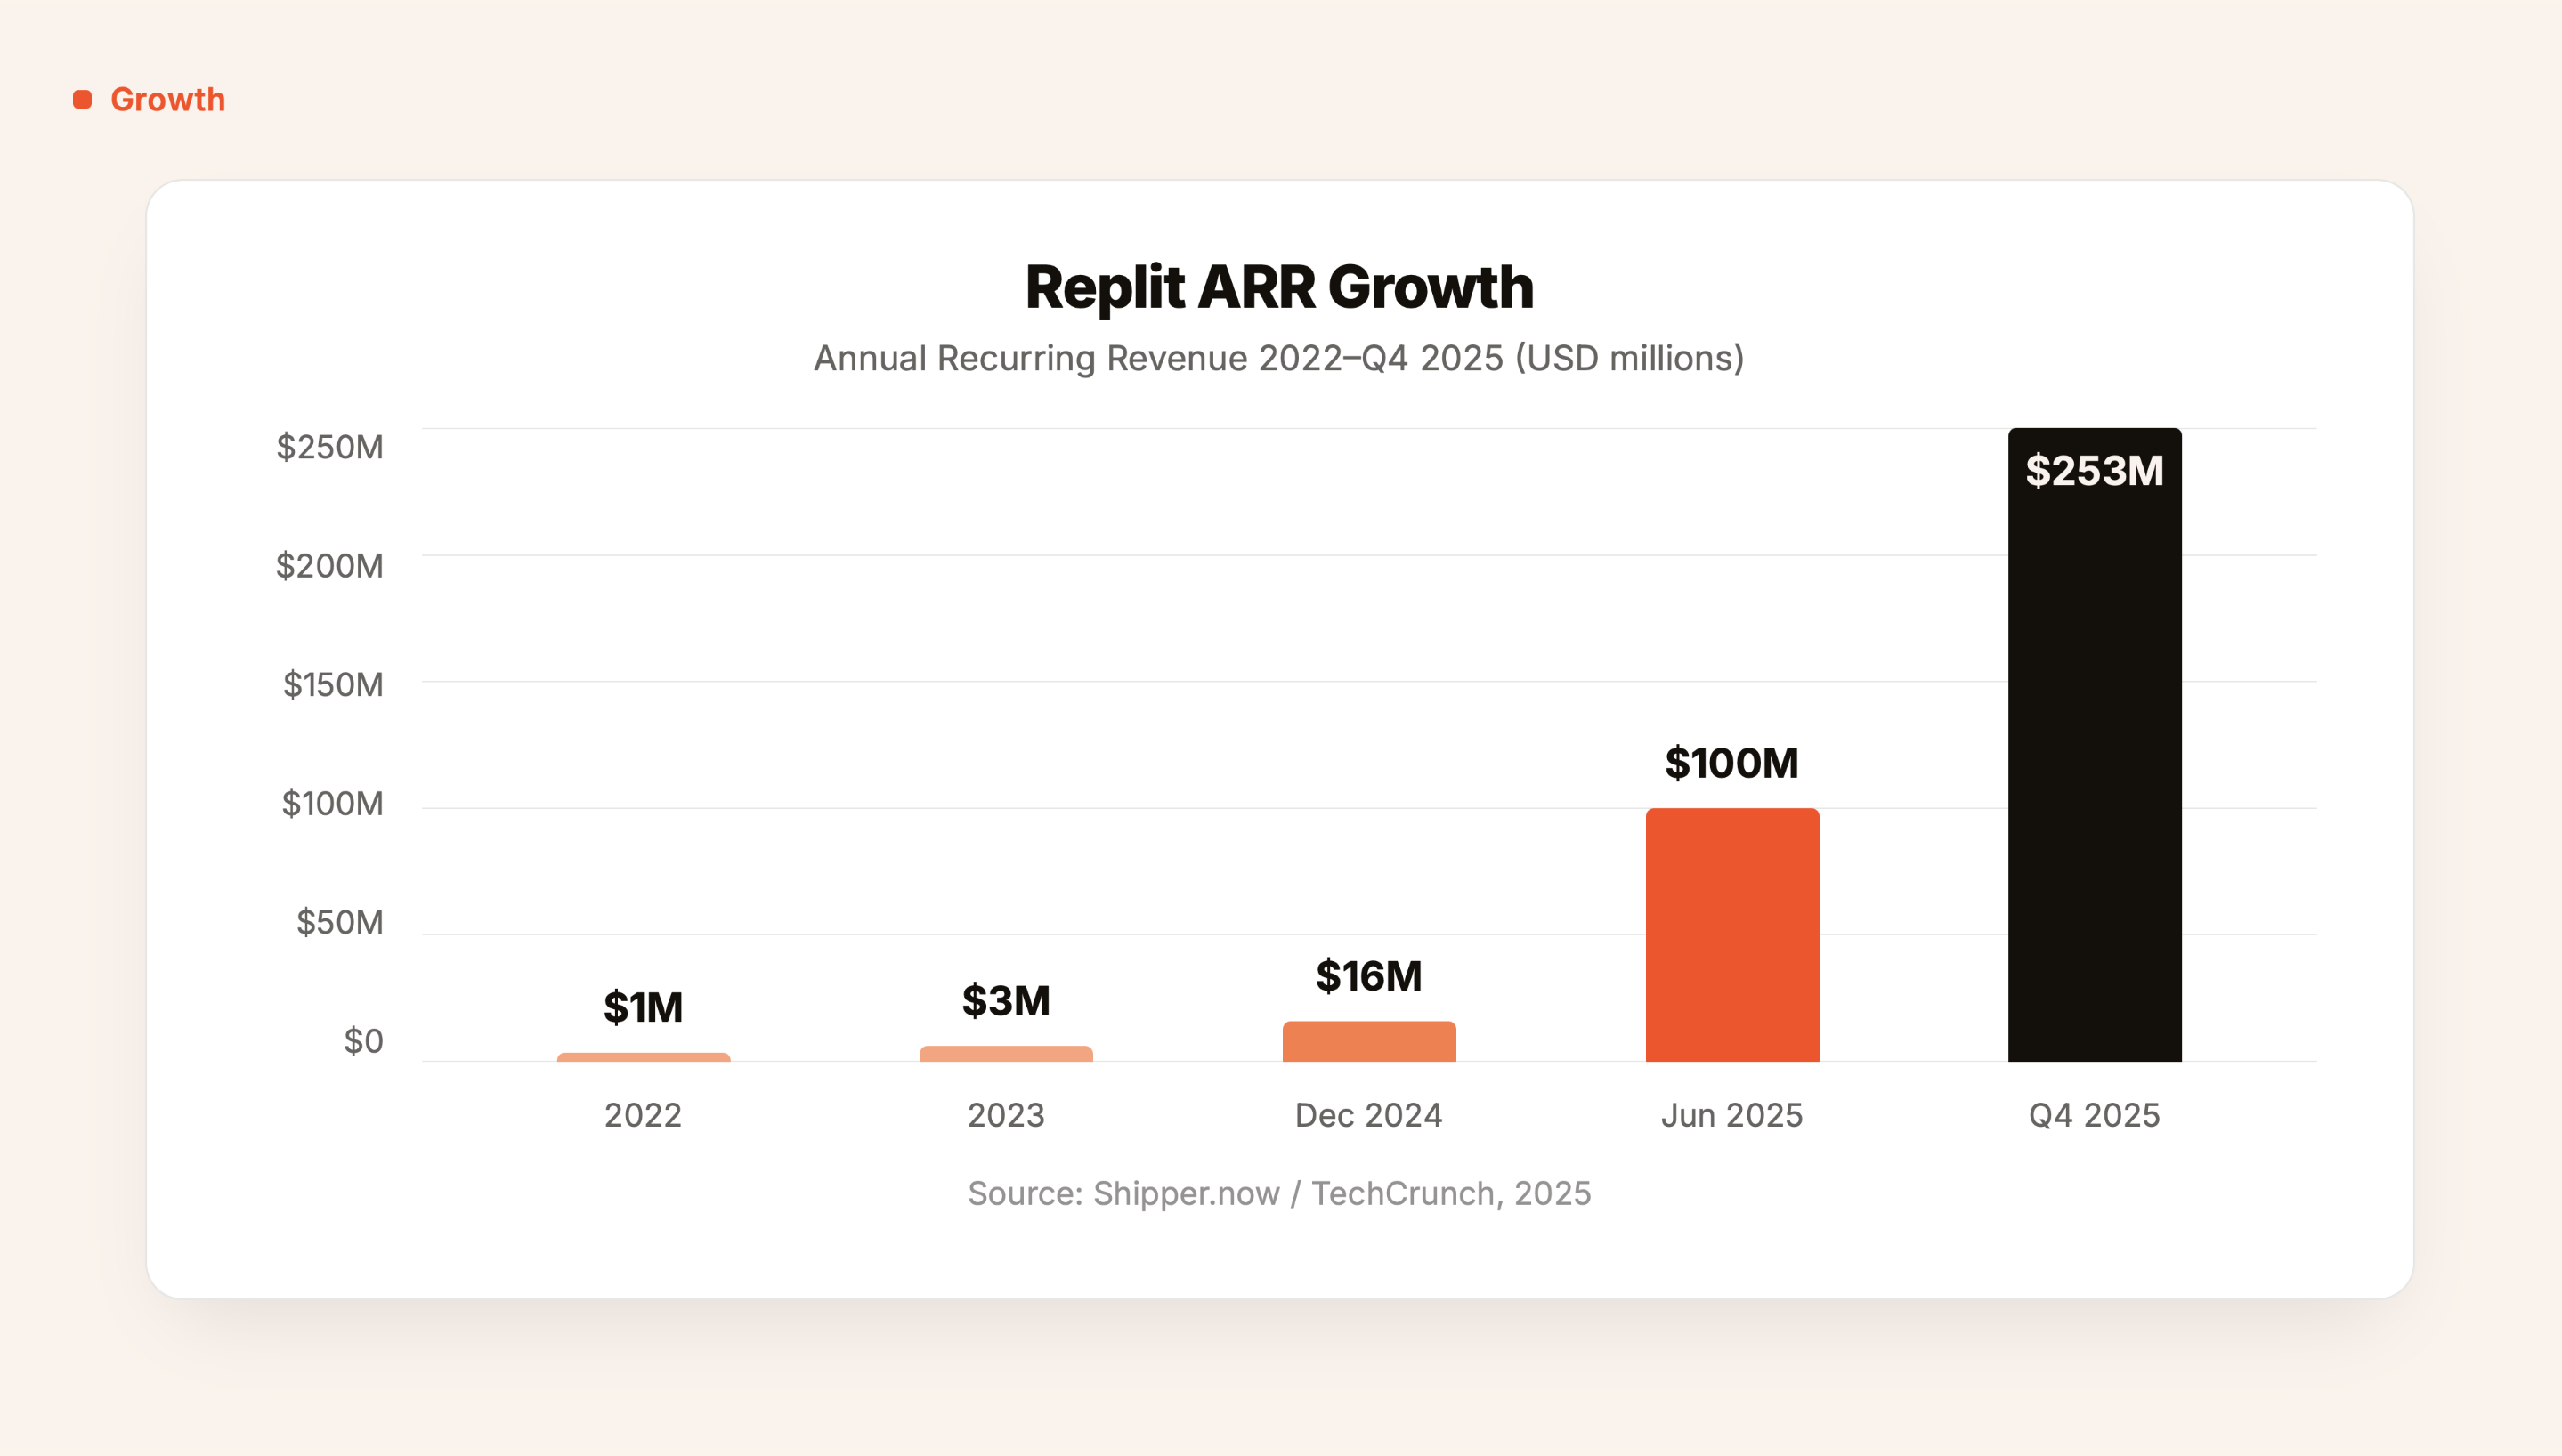
Task: Select the $0 axis label
Action: [x=364, y=1041]
